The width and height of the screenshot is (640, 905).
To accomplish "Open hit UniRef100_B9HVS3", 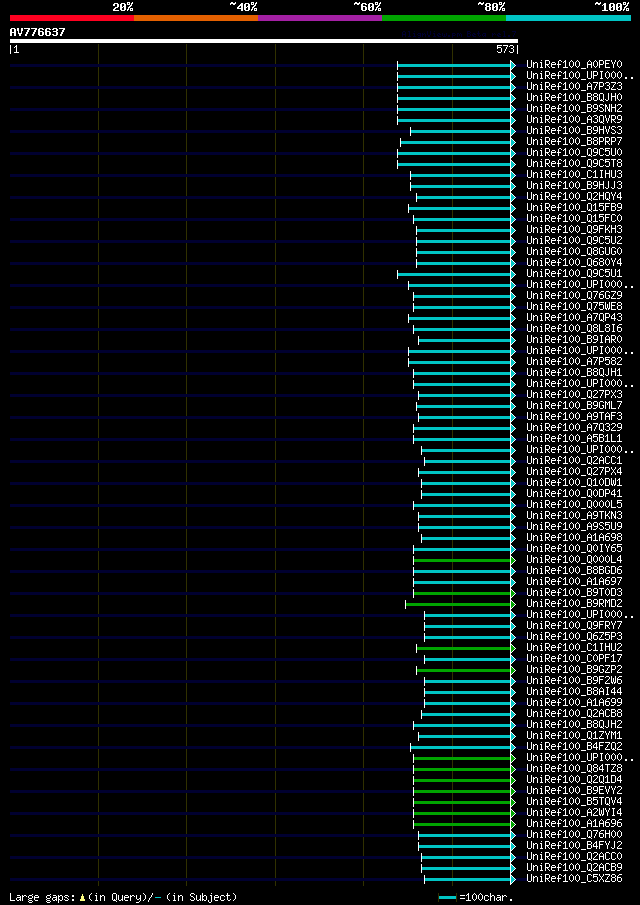I will 574,130.
